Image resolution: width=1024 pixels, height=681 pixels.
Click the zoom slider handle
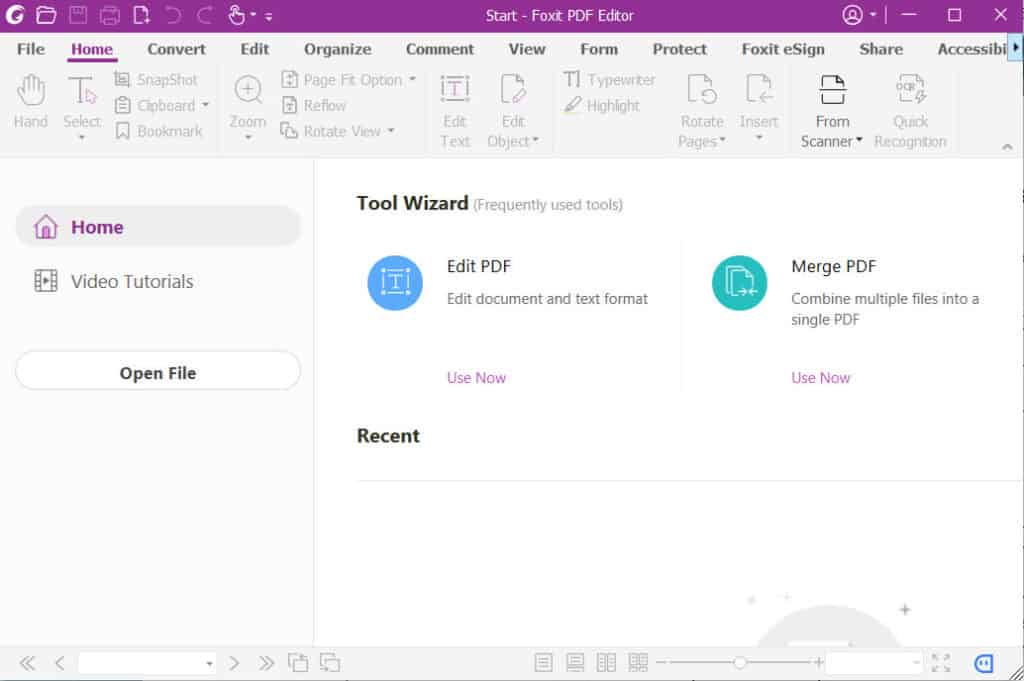[740, 662]
